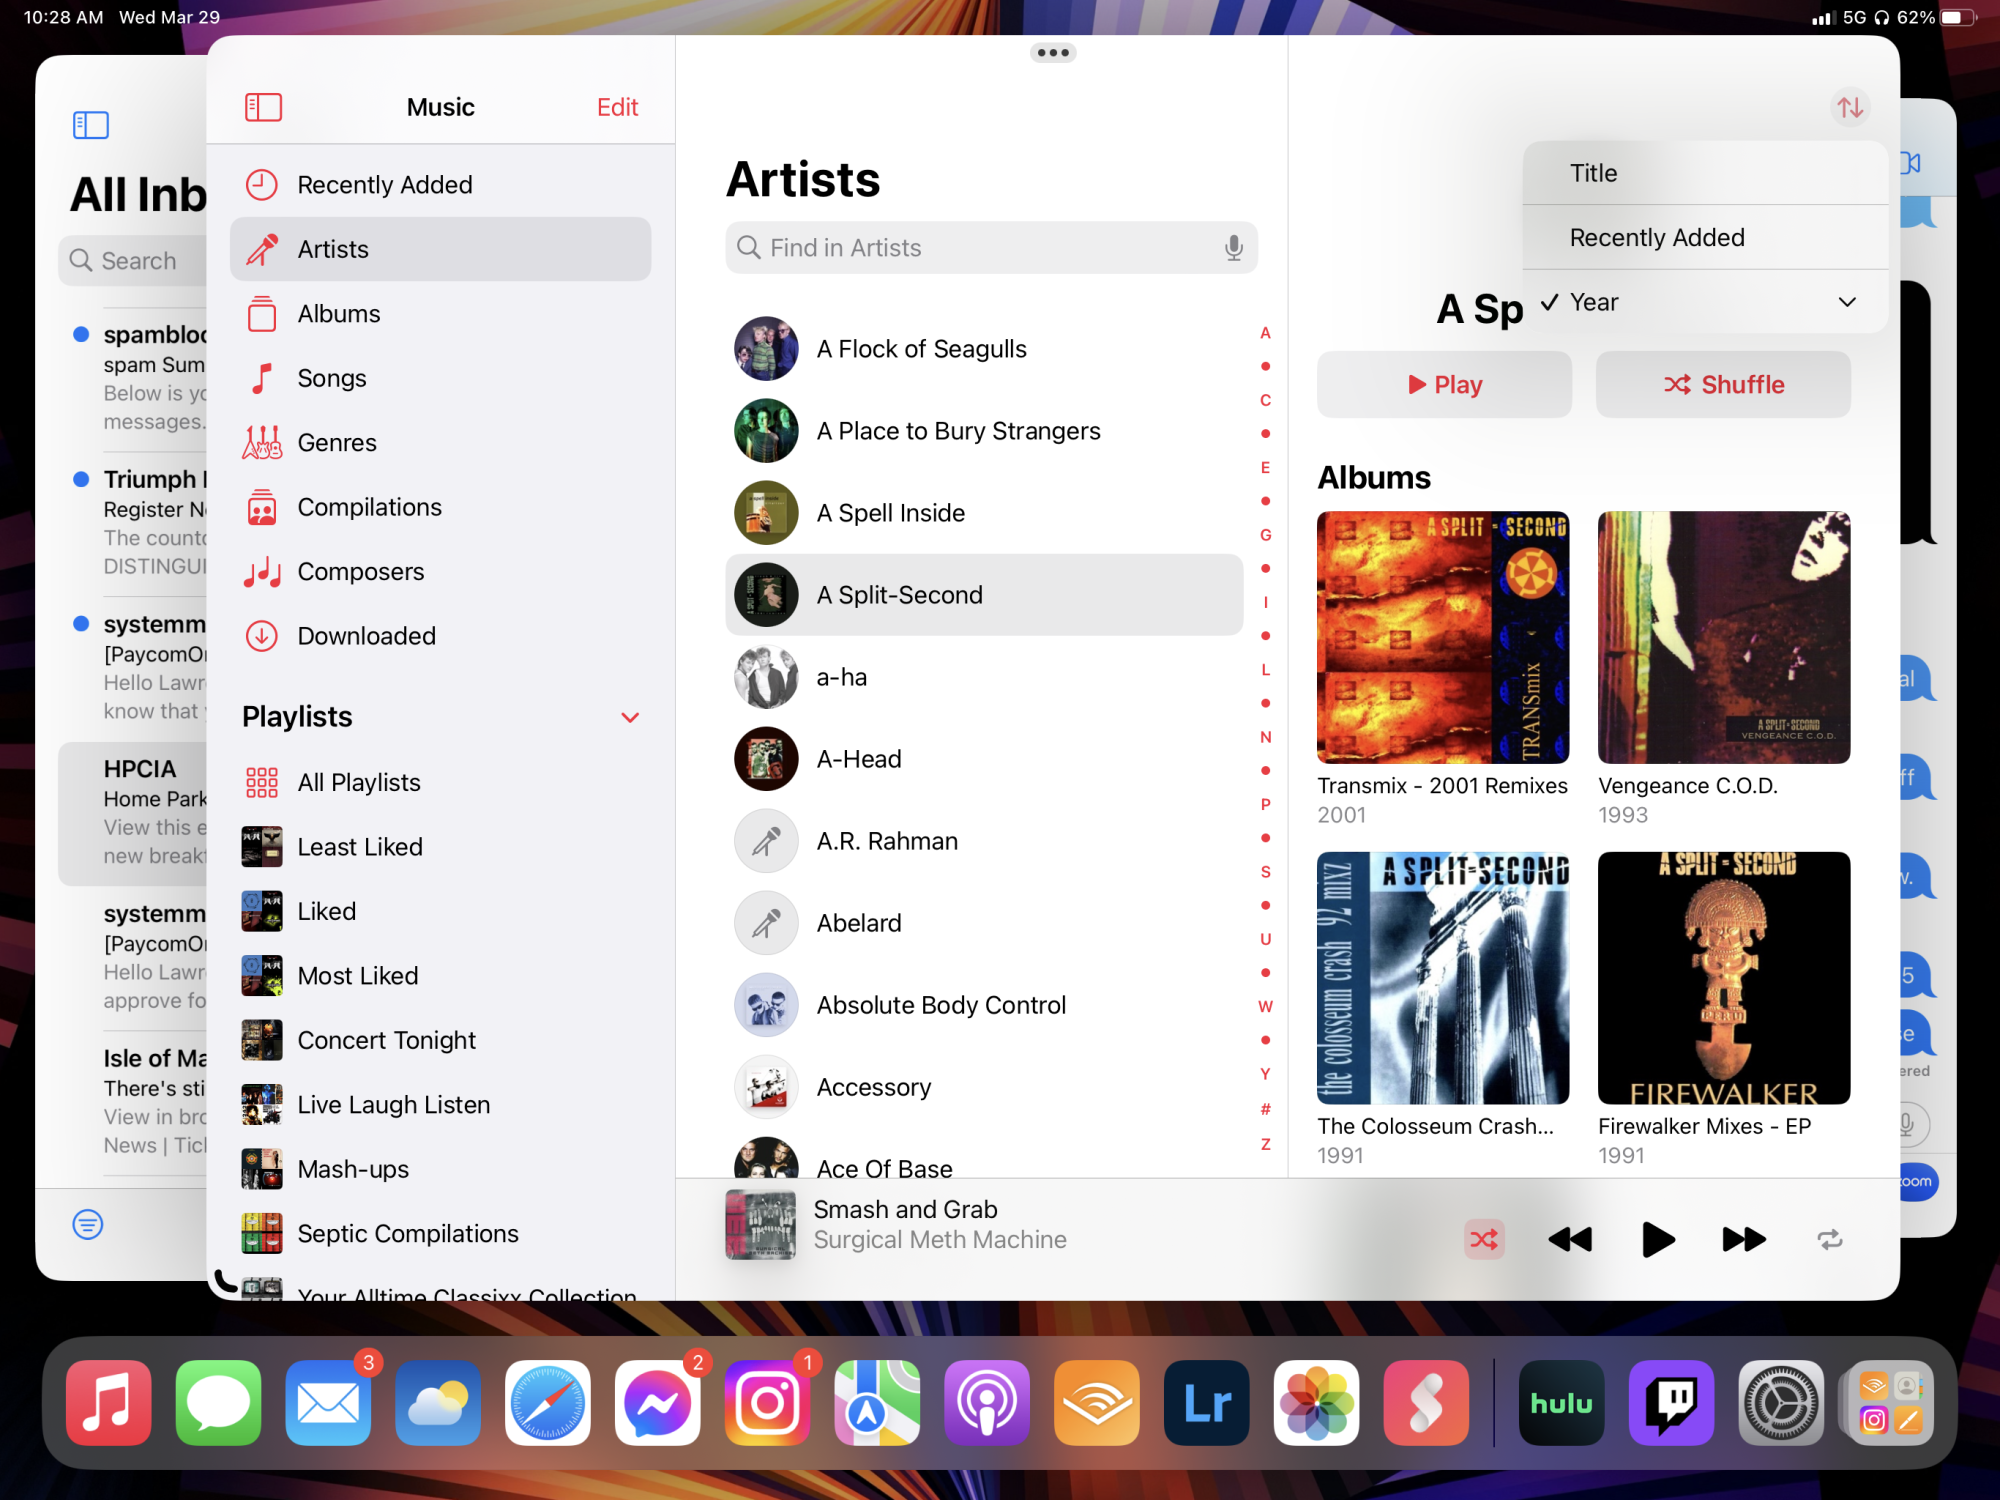Screen dimensions: 2000x1500
Task: Open the Compilations section
Action: tap(440, 507)
